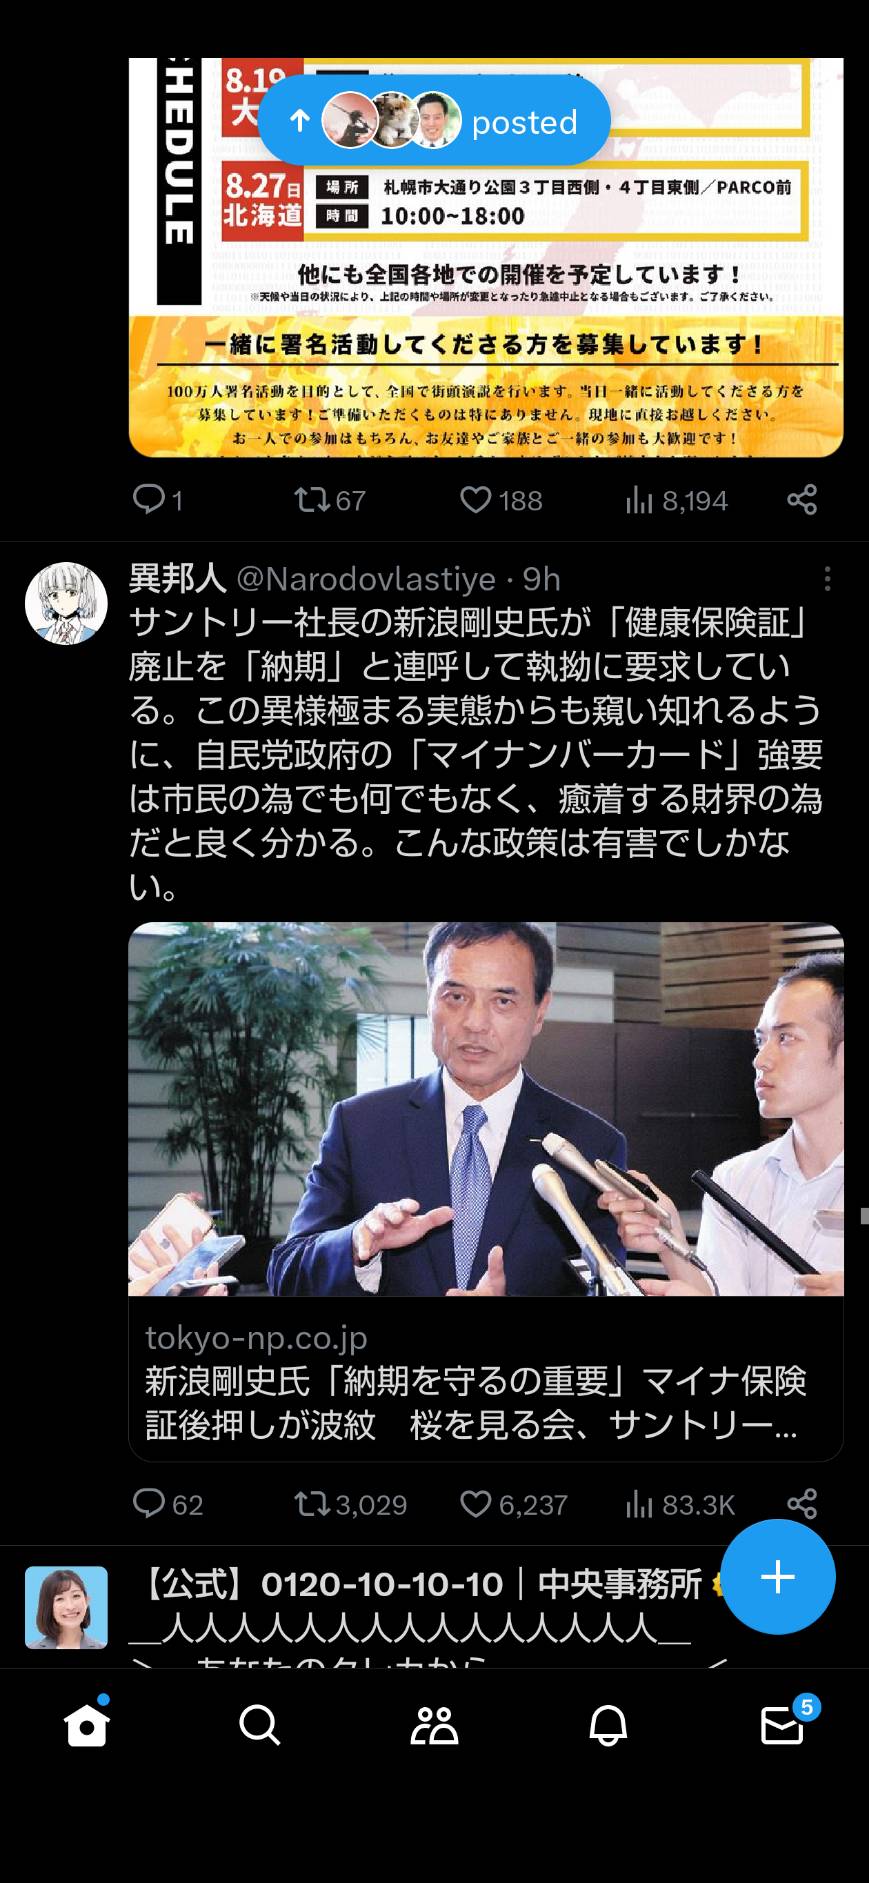Viewport: 869px width, 1883px height.
Task: Open @Narodovlastiye username link
Action: point(365,579)
